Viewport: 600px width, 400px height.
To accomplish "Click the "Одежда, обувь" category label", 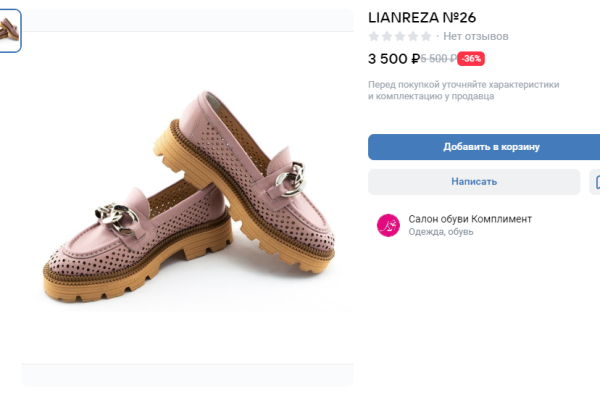I will tap(441, 232).
